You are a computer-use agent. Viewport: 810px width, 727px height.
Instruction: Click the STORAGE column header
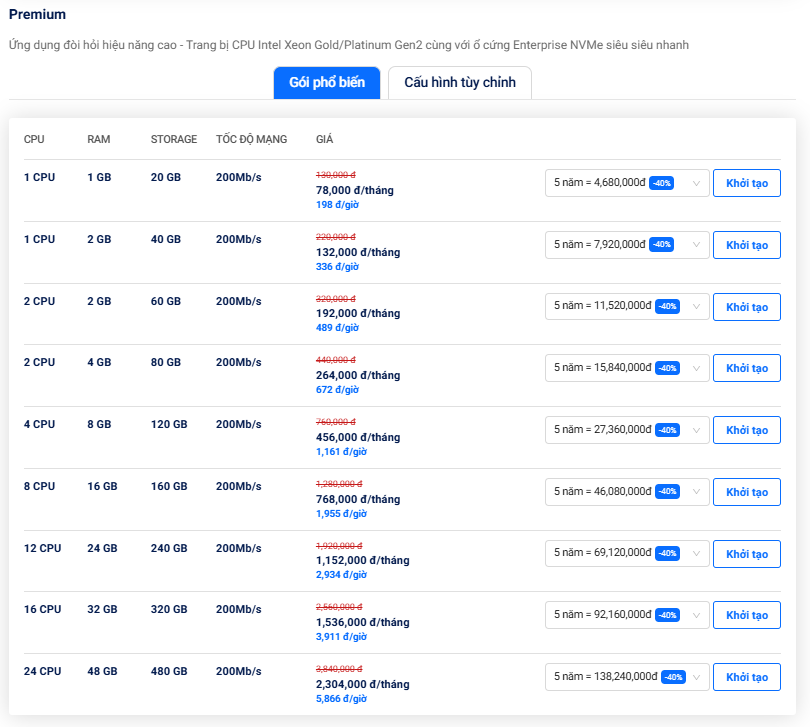coord(174,139)
